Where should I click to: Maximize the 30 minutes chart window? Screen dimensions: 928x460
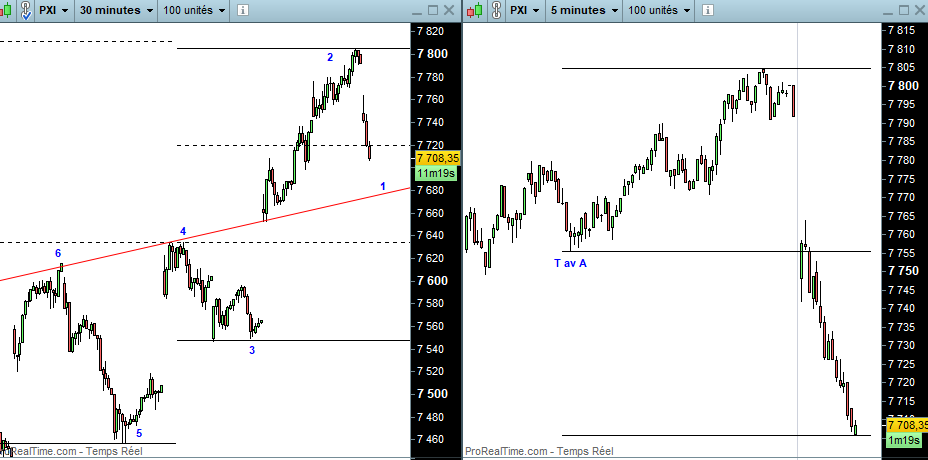pos(433,10)
